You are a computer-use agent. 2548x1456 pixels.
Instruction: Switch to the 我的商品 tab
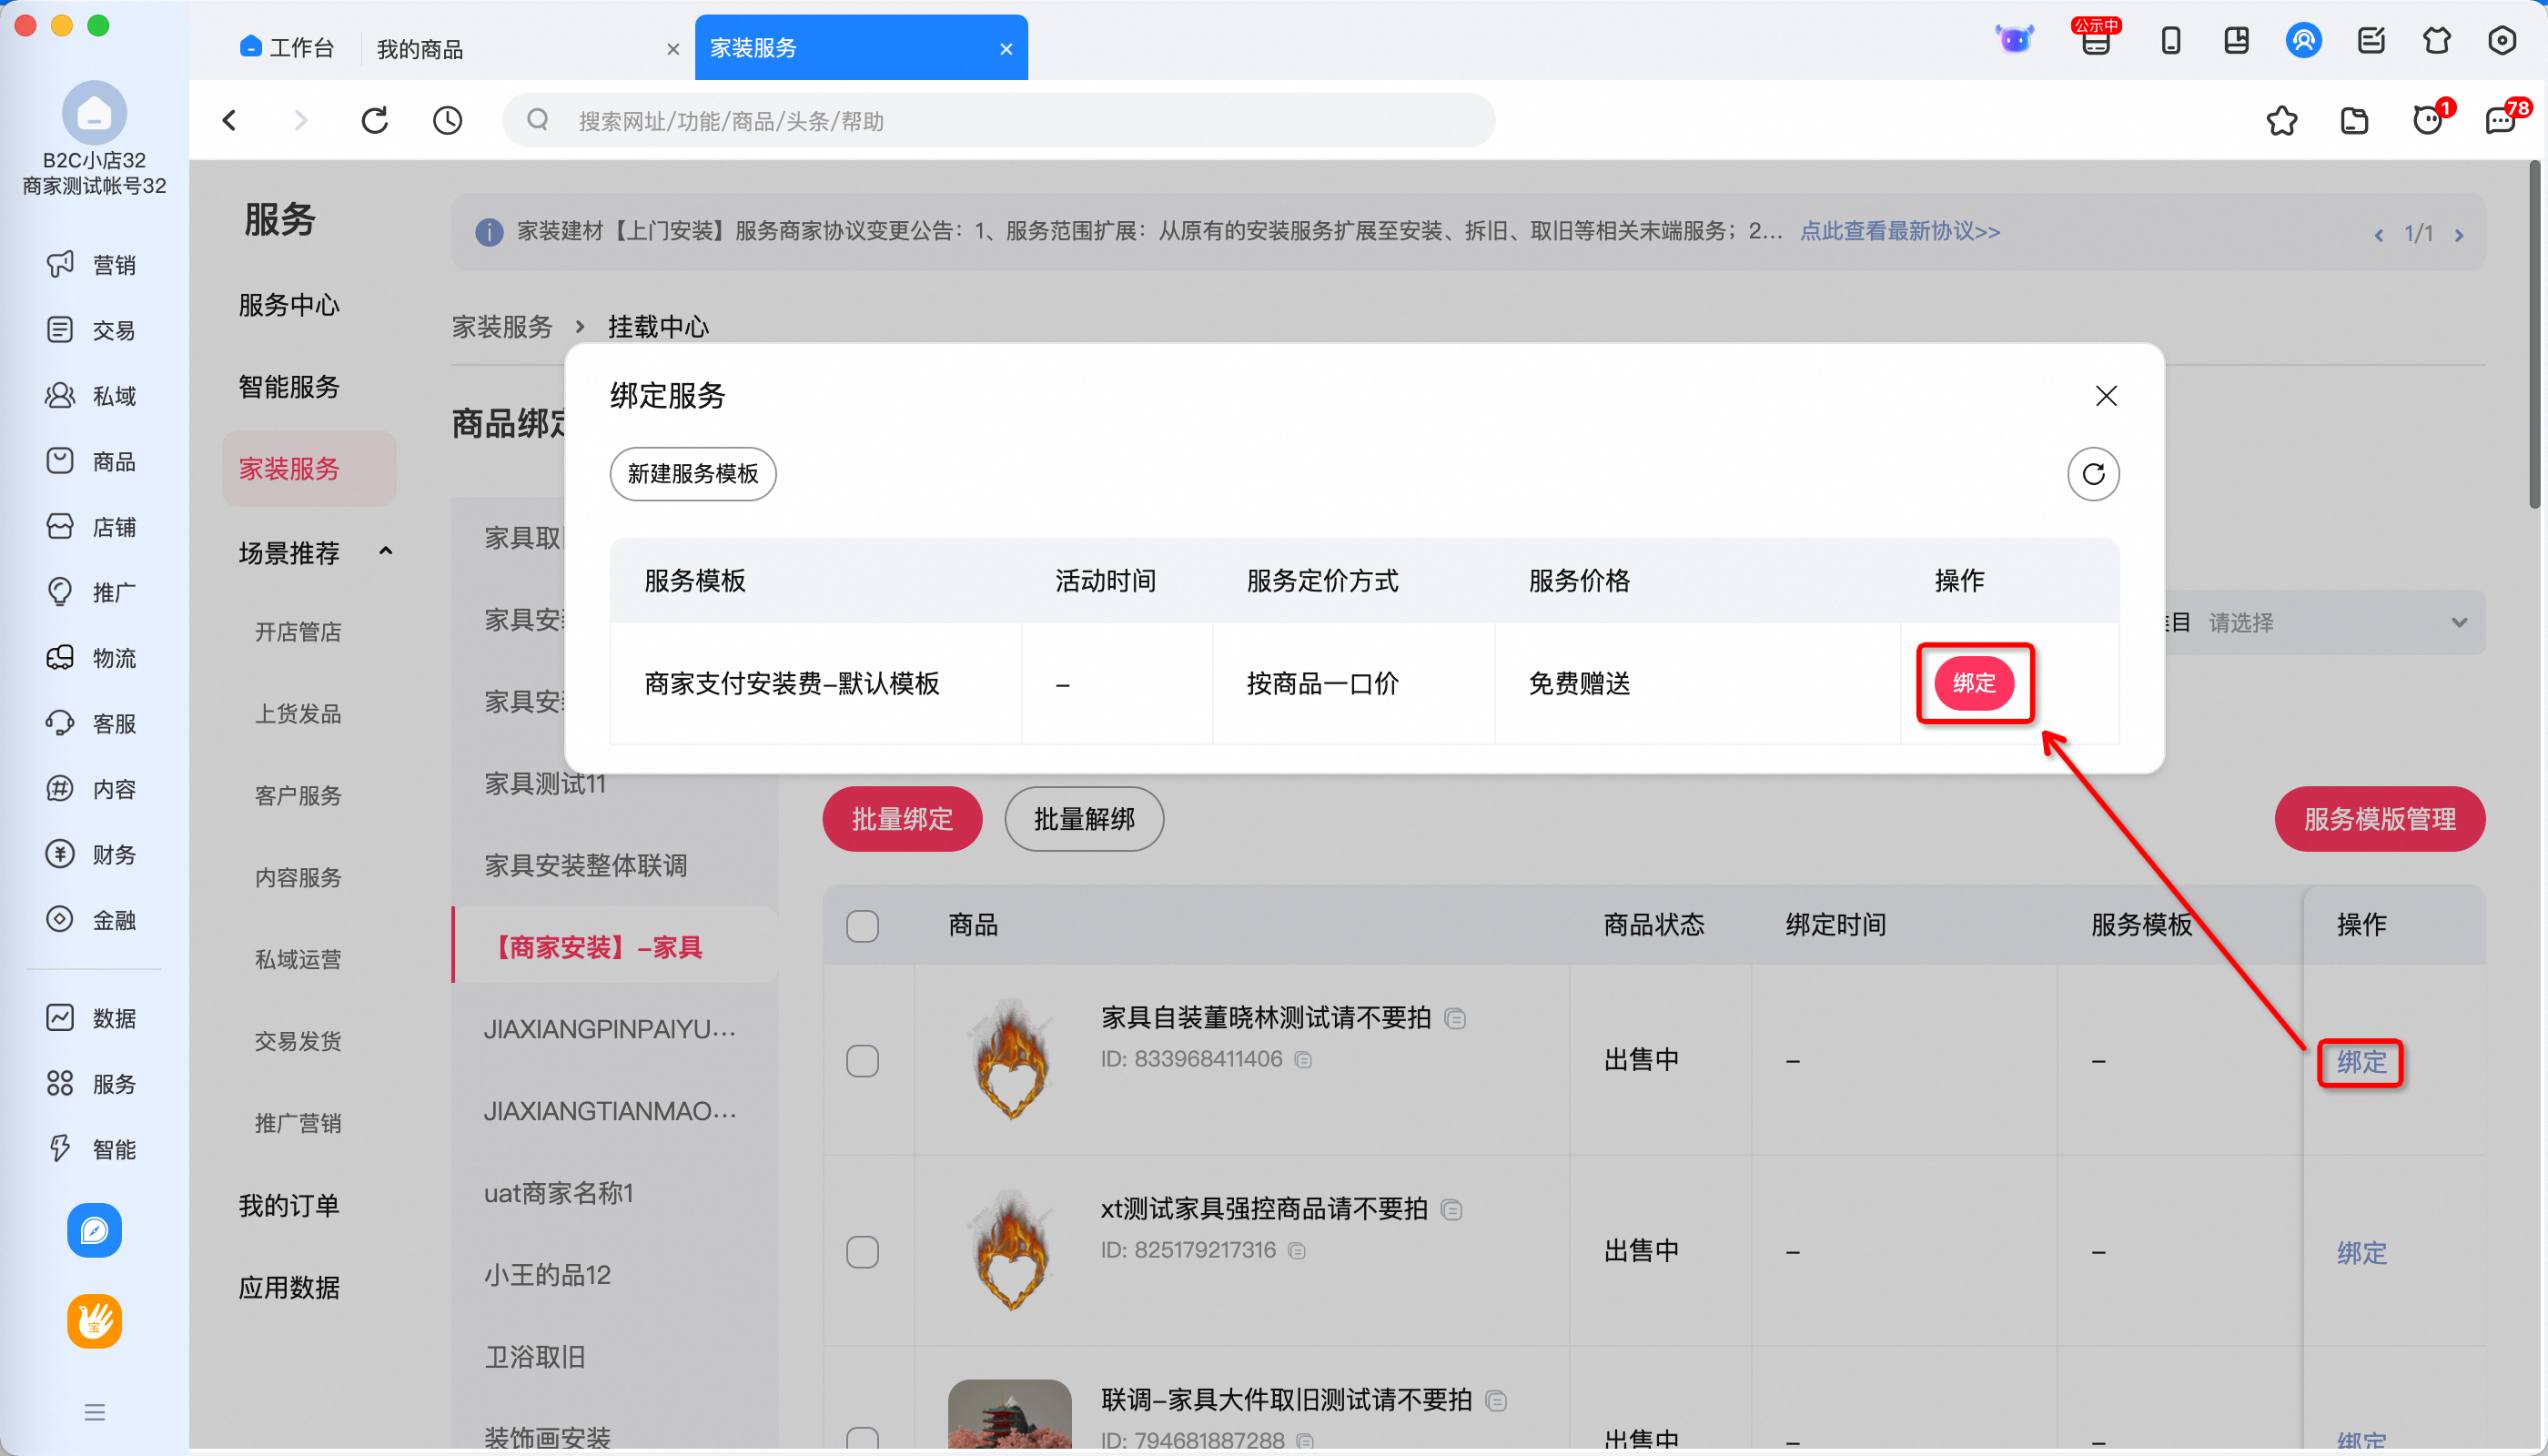coord(419,49)
